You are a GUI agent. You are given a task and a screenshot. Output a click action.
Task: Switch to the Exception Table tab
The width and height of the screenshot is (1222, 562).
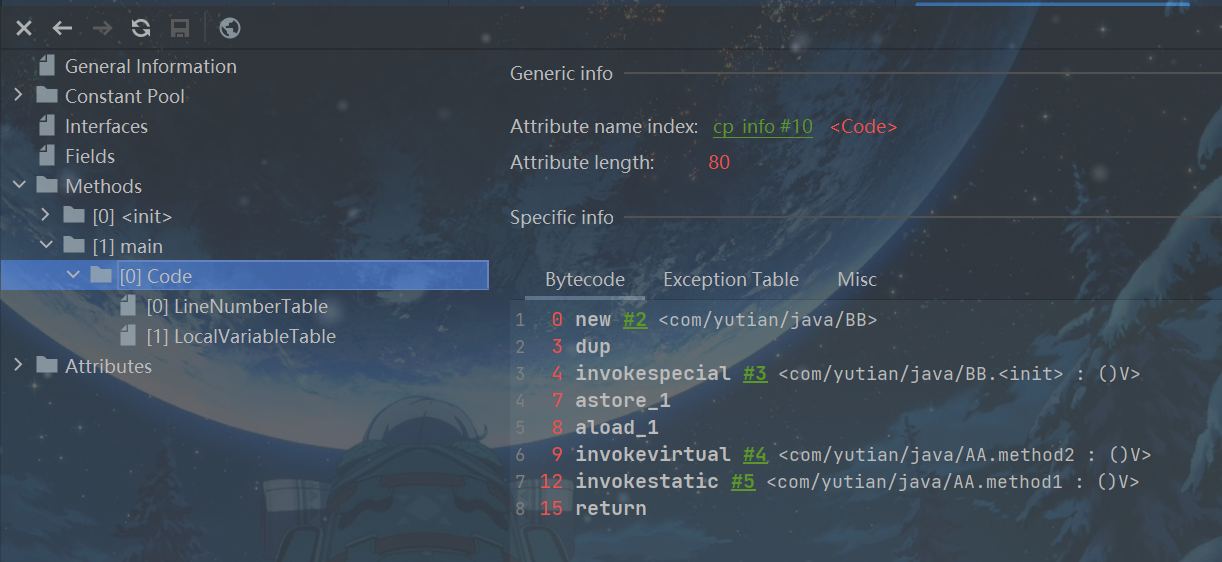[x=730, y=280]
